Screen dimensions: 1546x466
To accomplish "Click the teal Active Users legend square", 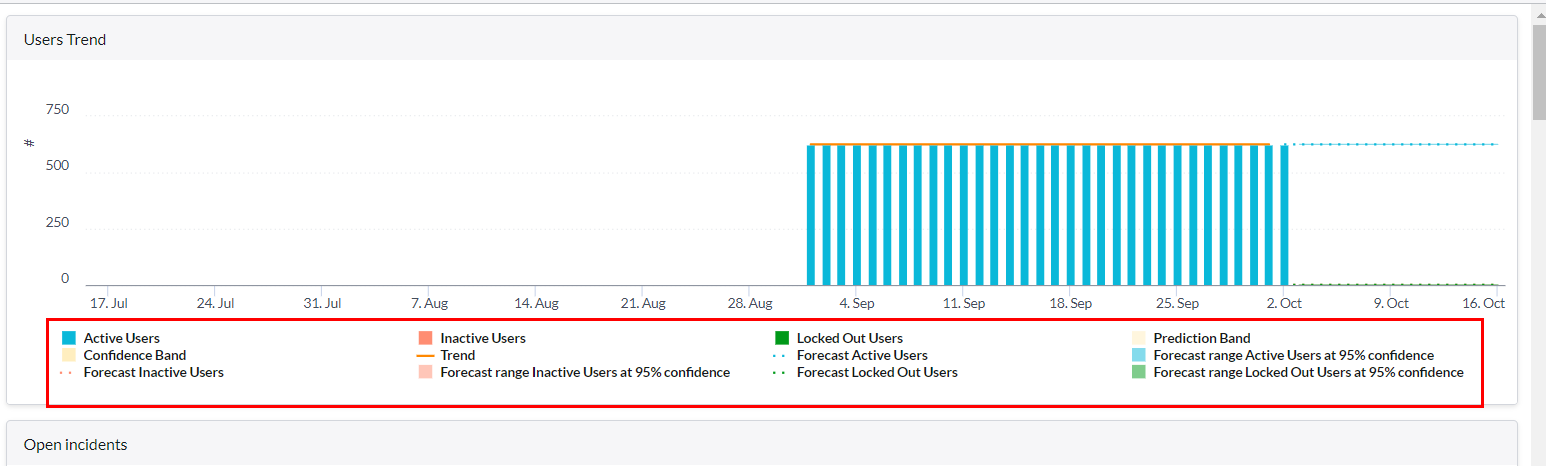I will [x=68, y=338].
